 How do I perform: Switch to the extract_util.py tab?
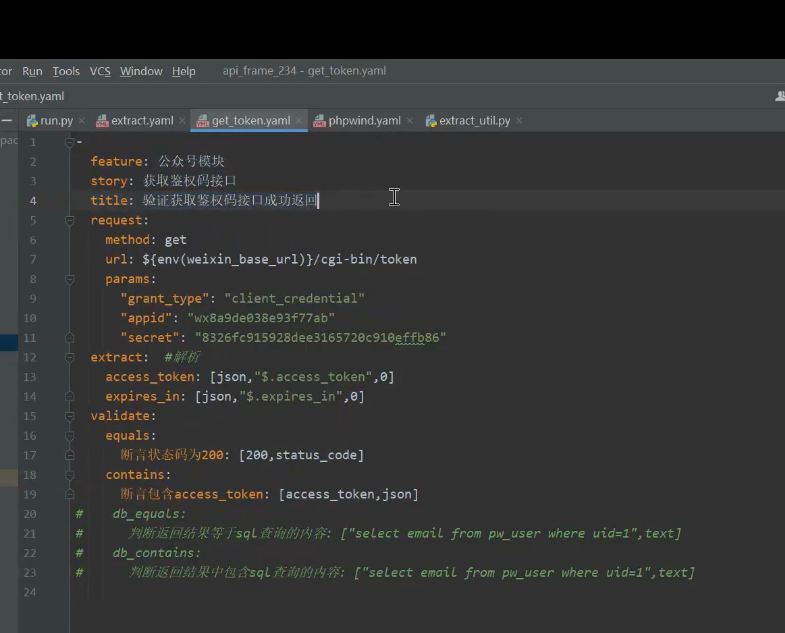pos(475,121)
